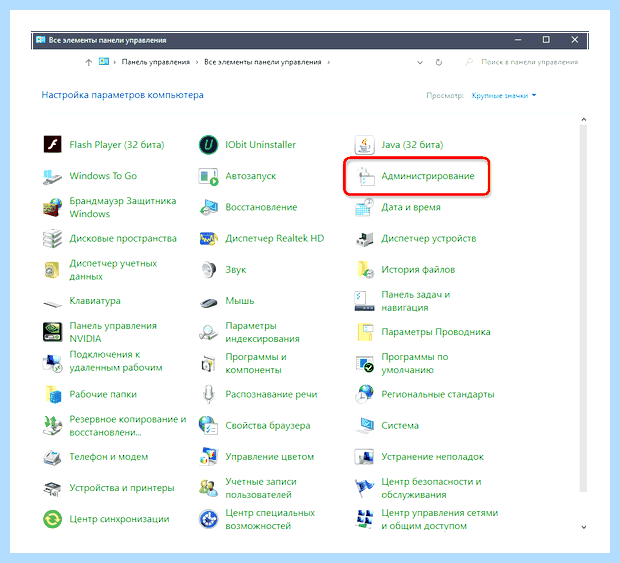Open Панель управления NVIDIA icon
This screenshot has height=563, width=620.
point(52,332)
